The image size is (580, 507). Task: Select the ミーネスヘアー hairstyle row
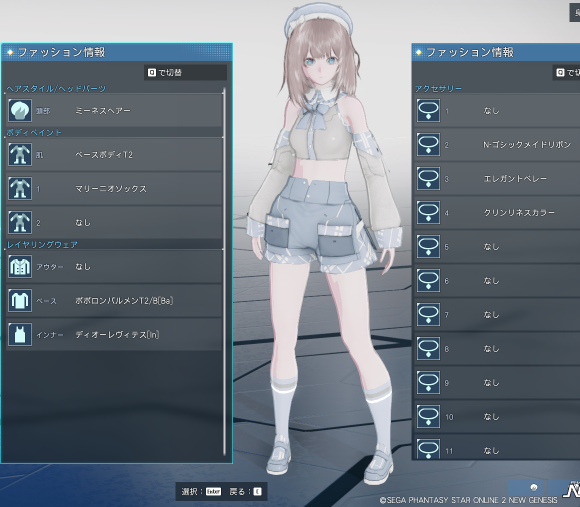click(x=114, y=111)
